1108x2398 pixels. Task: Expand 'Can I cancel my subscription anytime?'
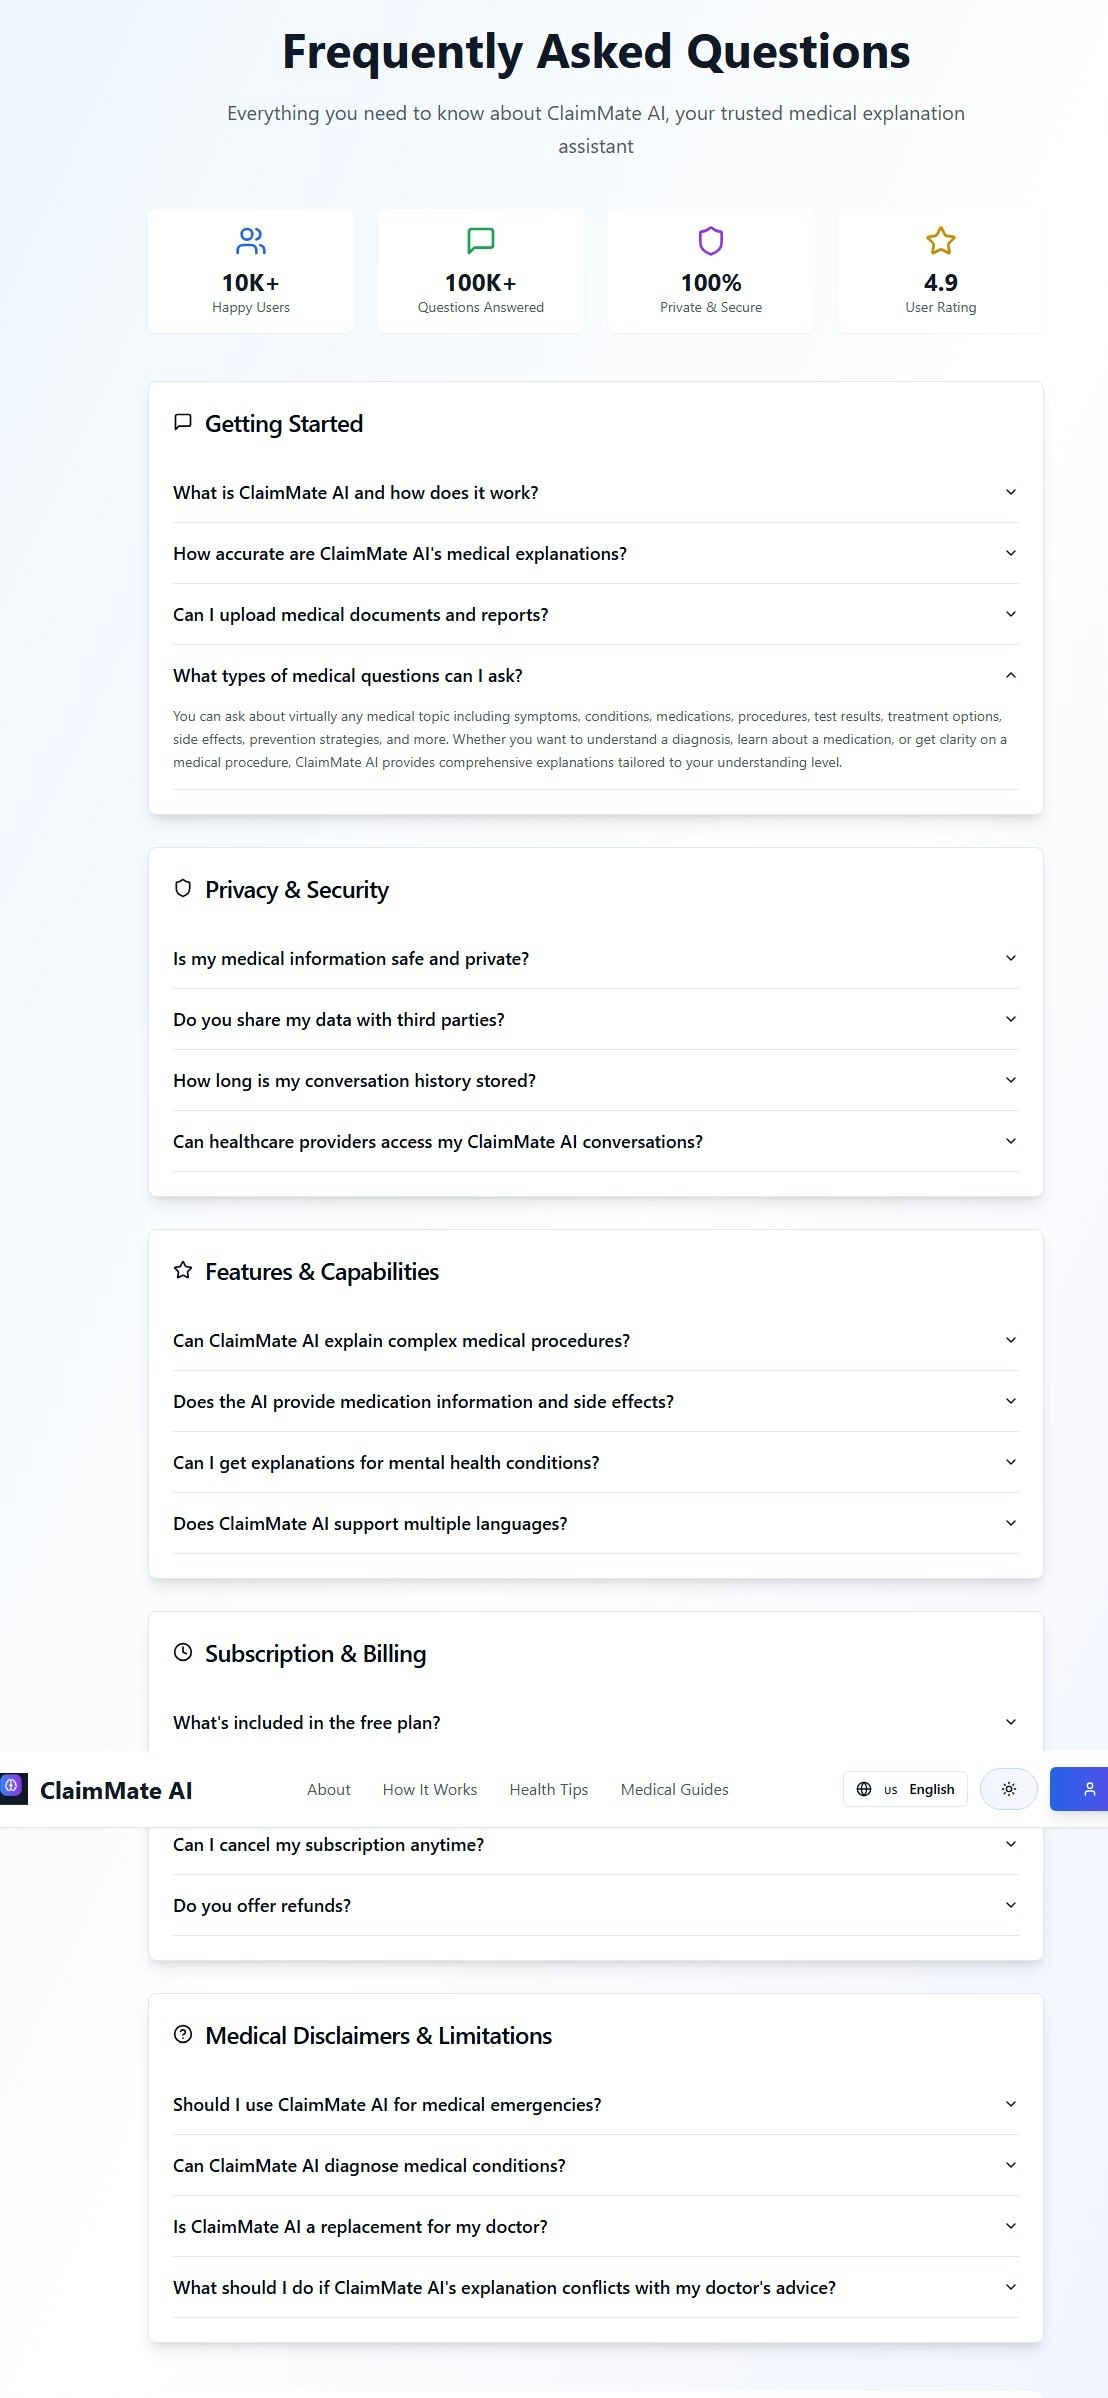click(x=596, y=1843)
